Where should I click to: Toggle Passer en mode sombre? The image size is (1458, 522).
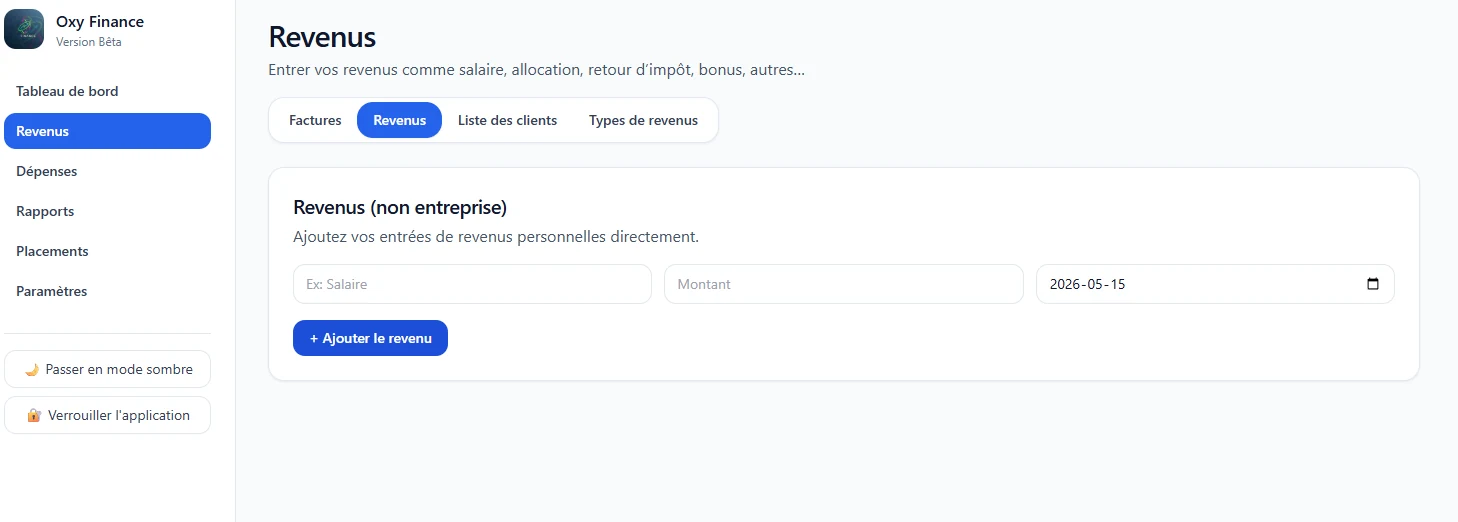tap(108, 369)
